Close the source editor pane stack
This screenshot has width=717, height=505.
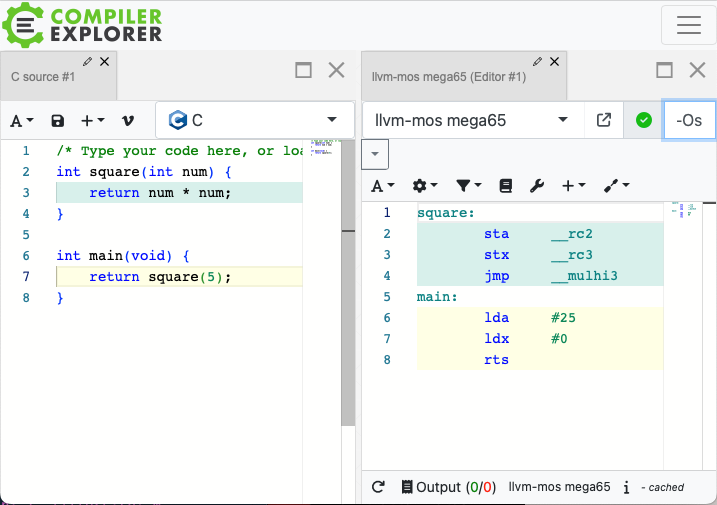click(x=337, y=70)
